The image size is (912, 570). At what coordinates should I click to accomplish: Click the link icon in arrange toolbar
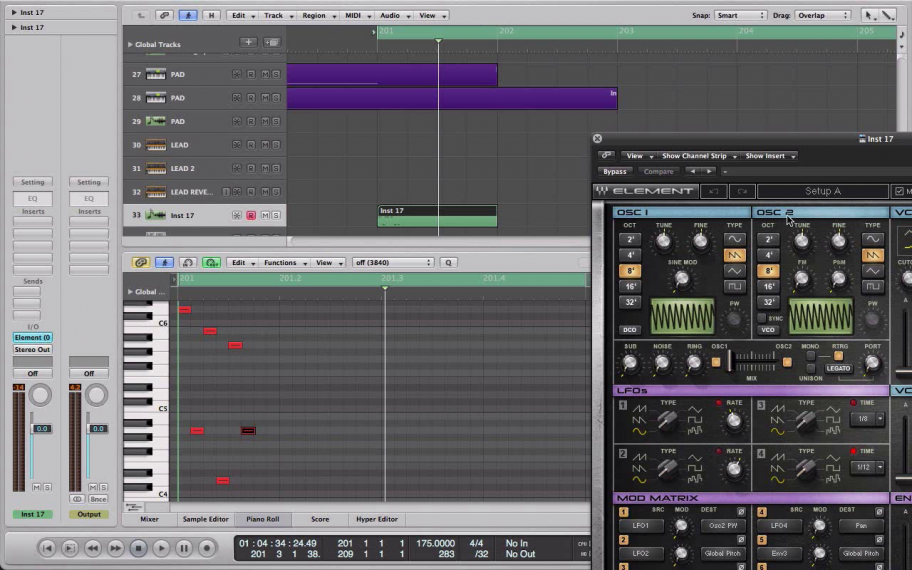coord(164,15)
